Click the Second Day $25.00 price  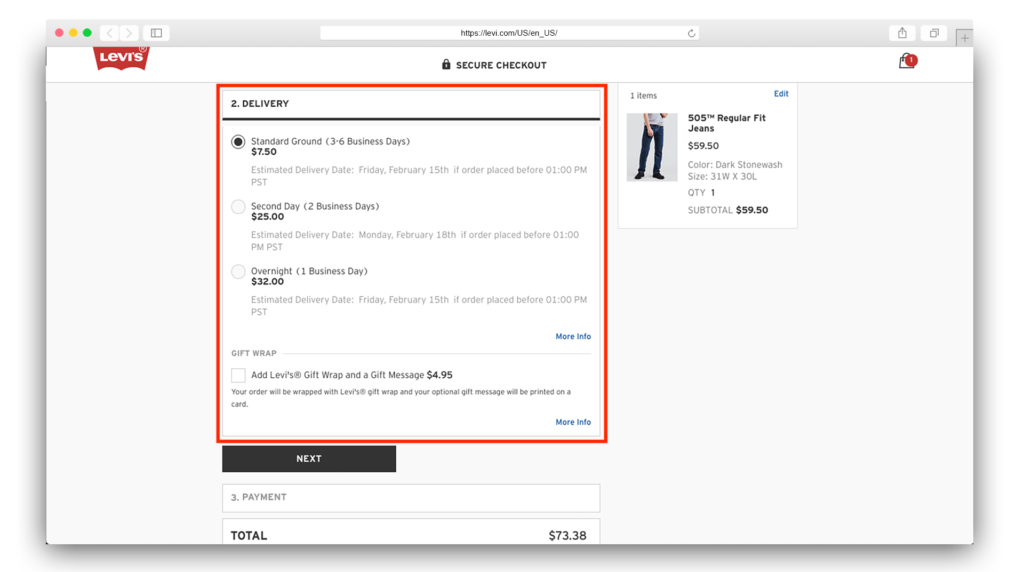pyautogui.click(x=267, y=217)
